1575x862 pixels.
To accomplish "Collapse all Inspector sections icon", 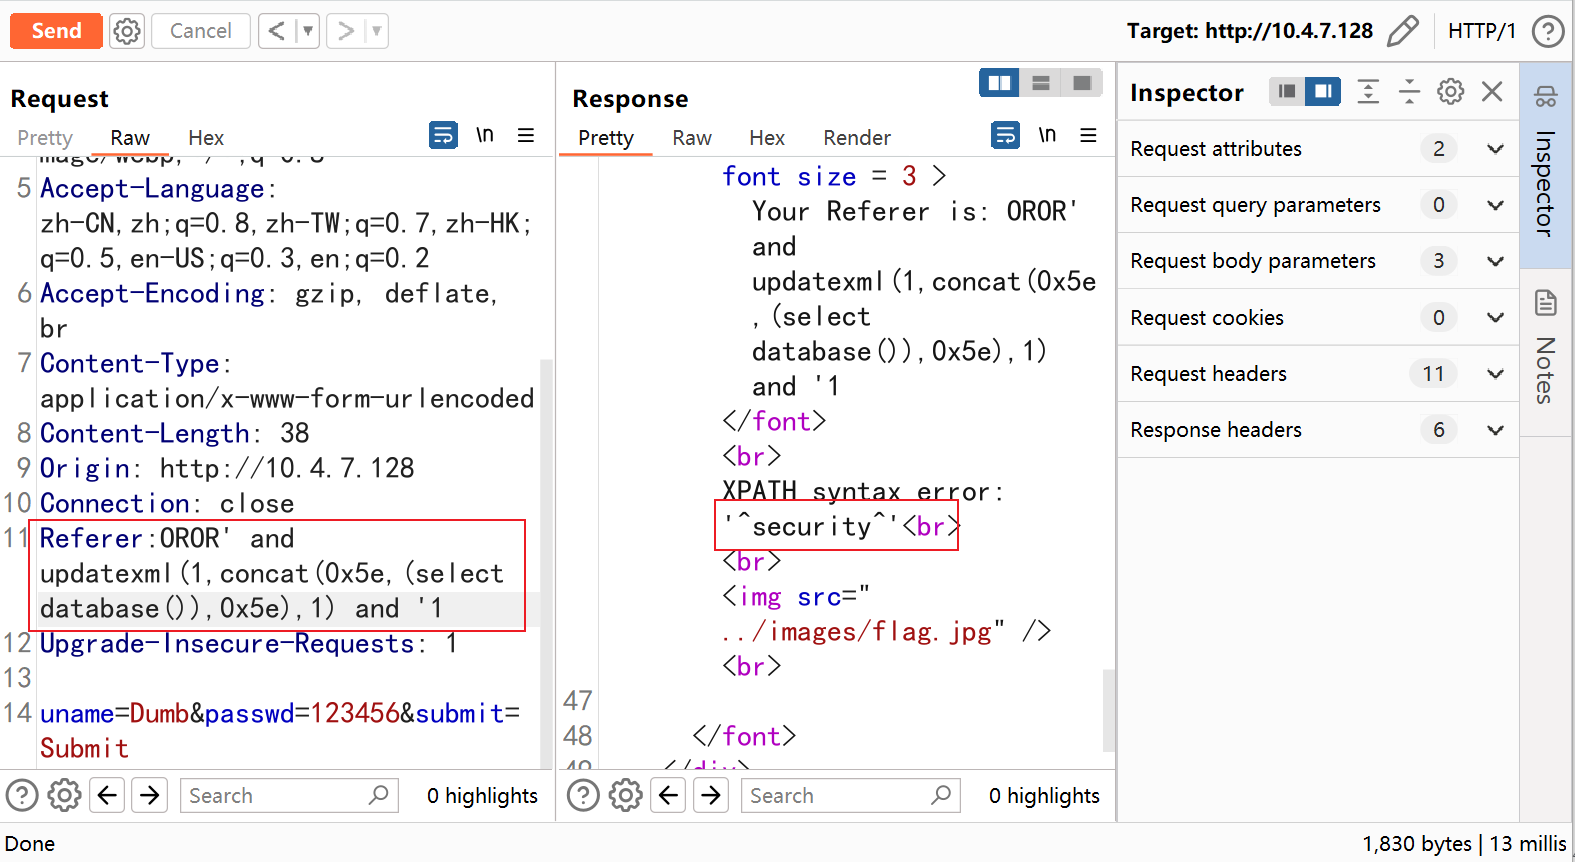I will click(x=1409, y=92).
